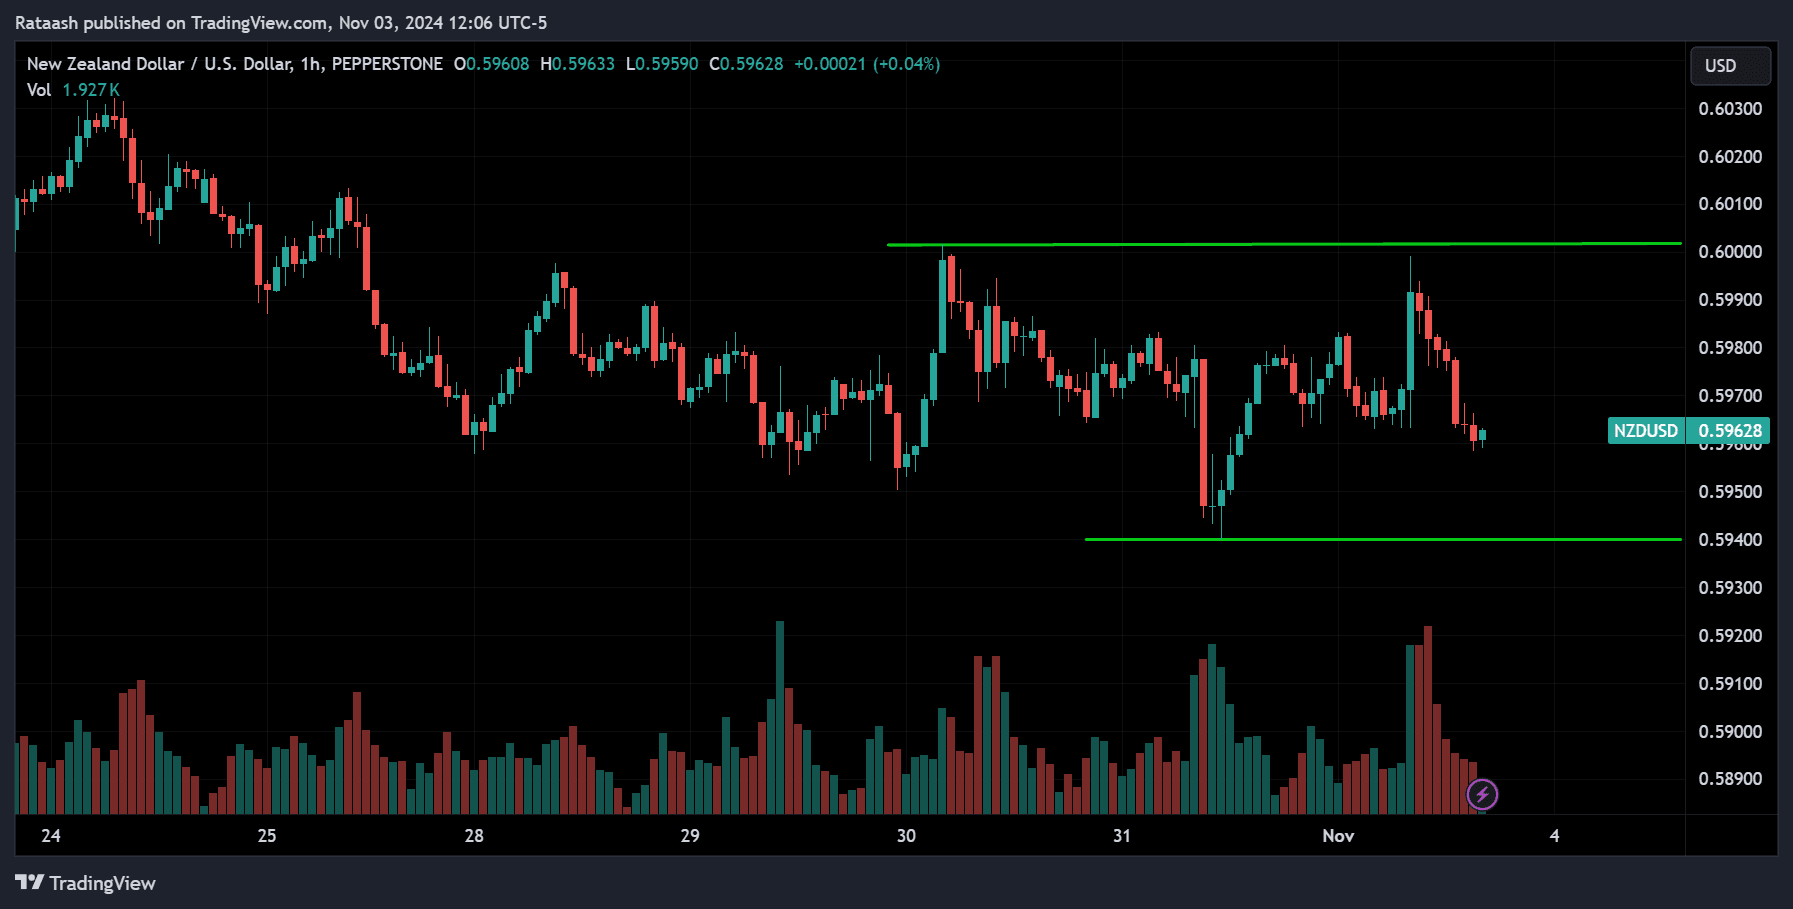Viewport: 1793px width, 909px height.
Task: Click the date label 28 on time axis
Action: [x=474, y=836]
